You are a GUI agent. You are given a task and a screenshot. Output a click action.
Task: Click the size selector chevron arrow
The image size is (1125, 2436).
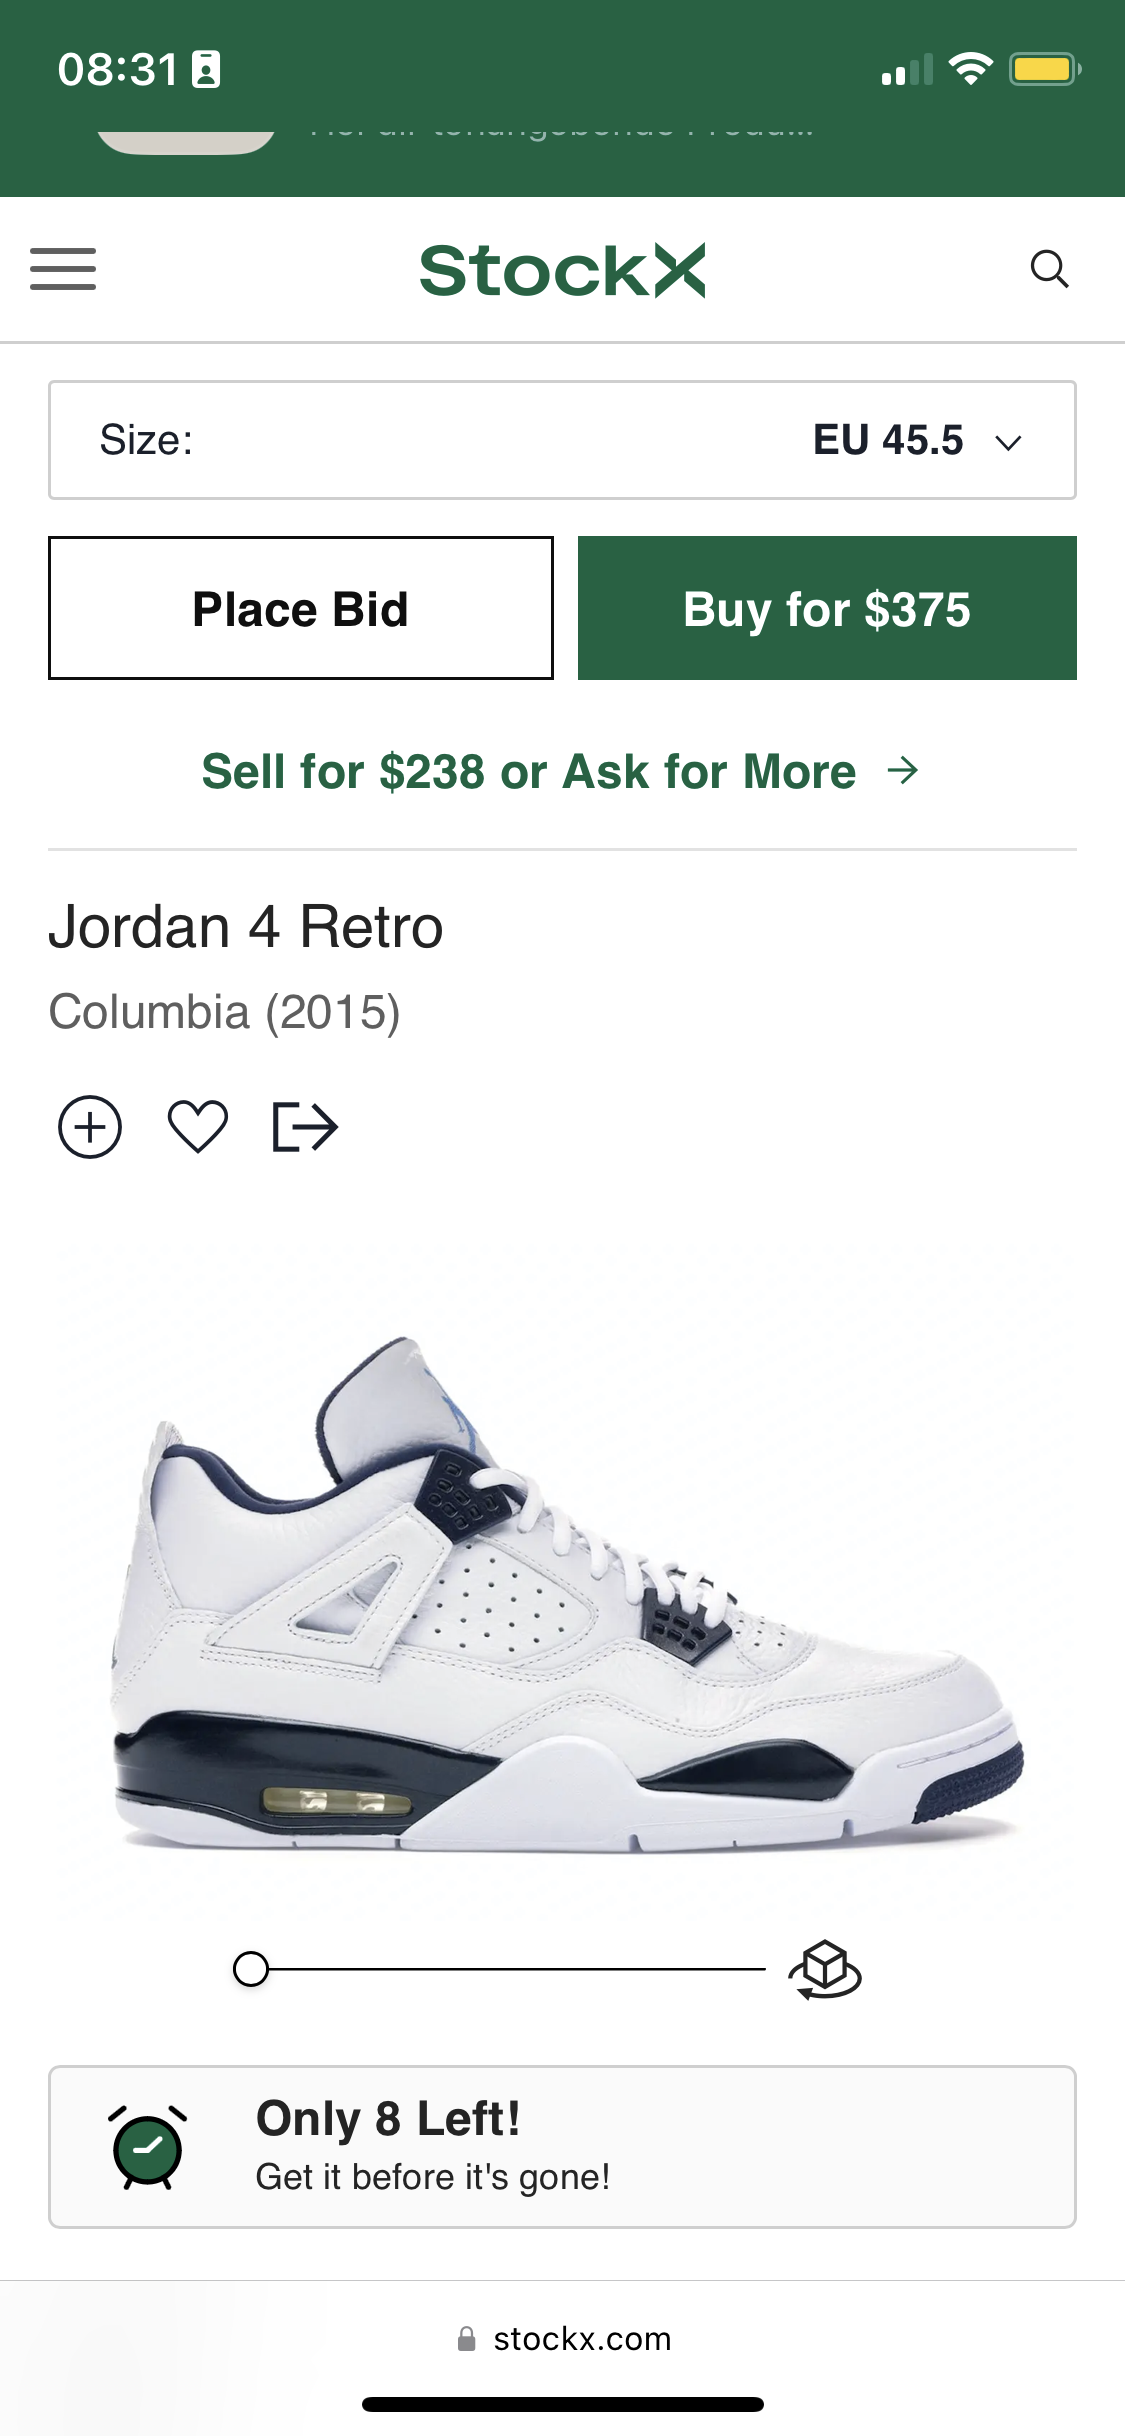[1008, 442]
